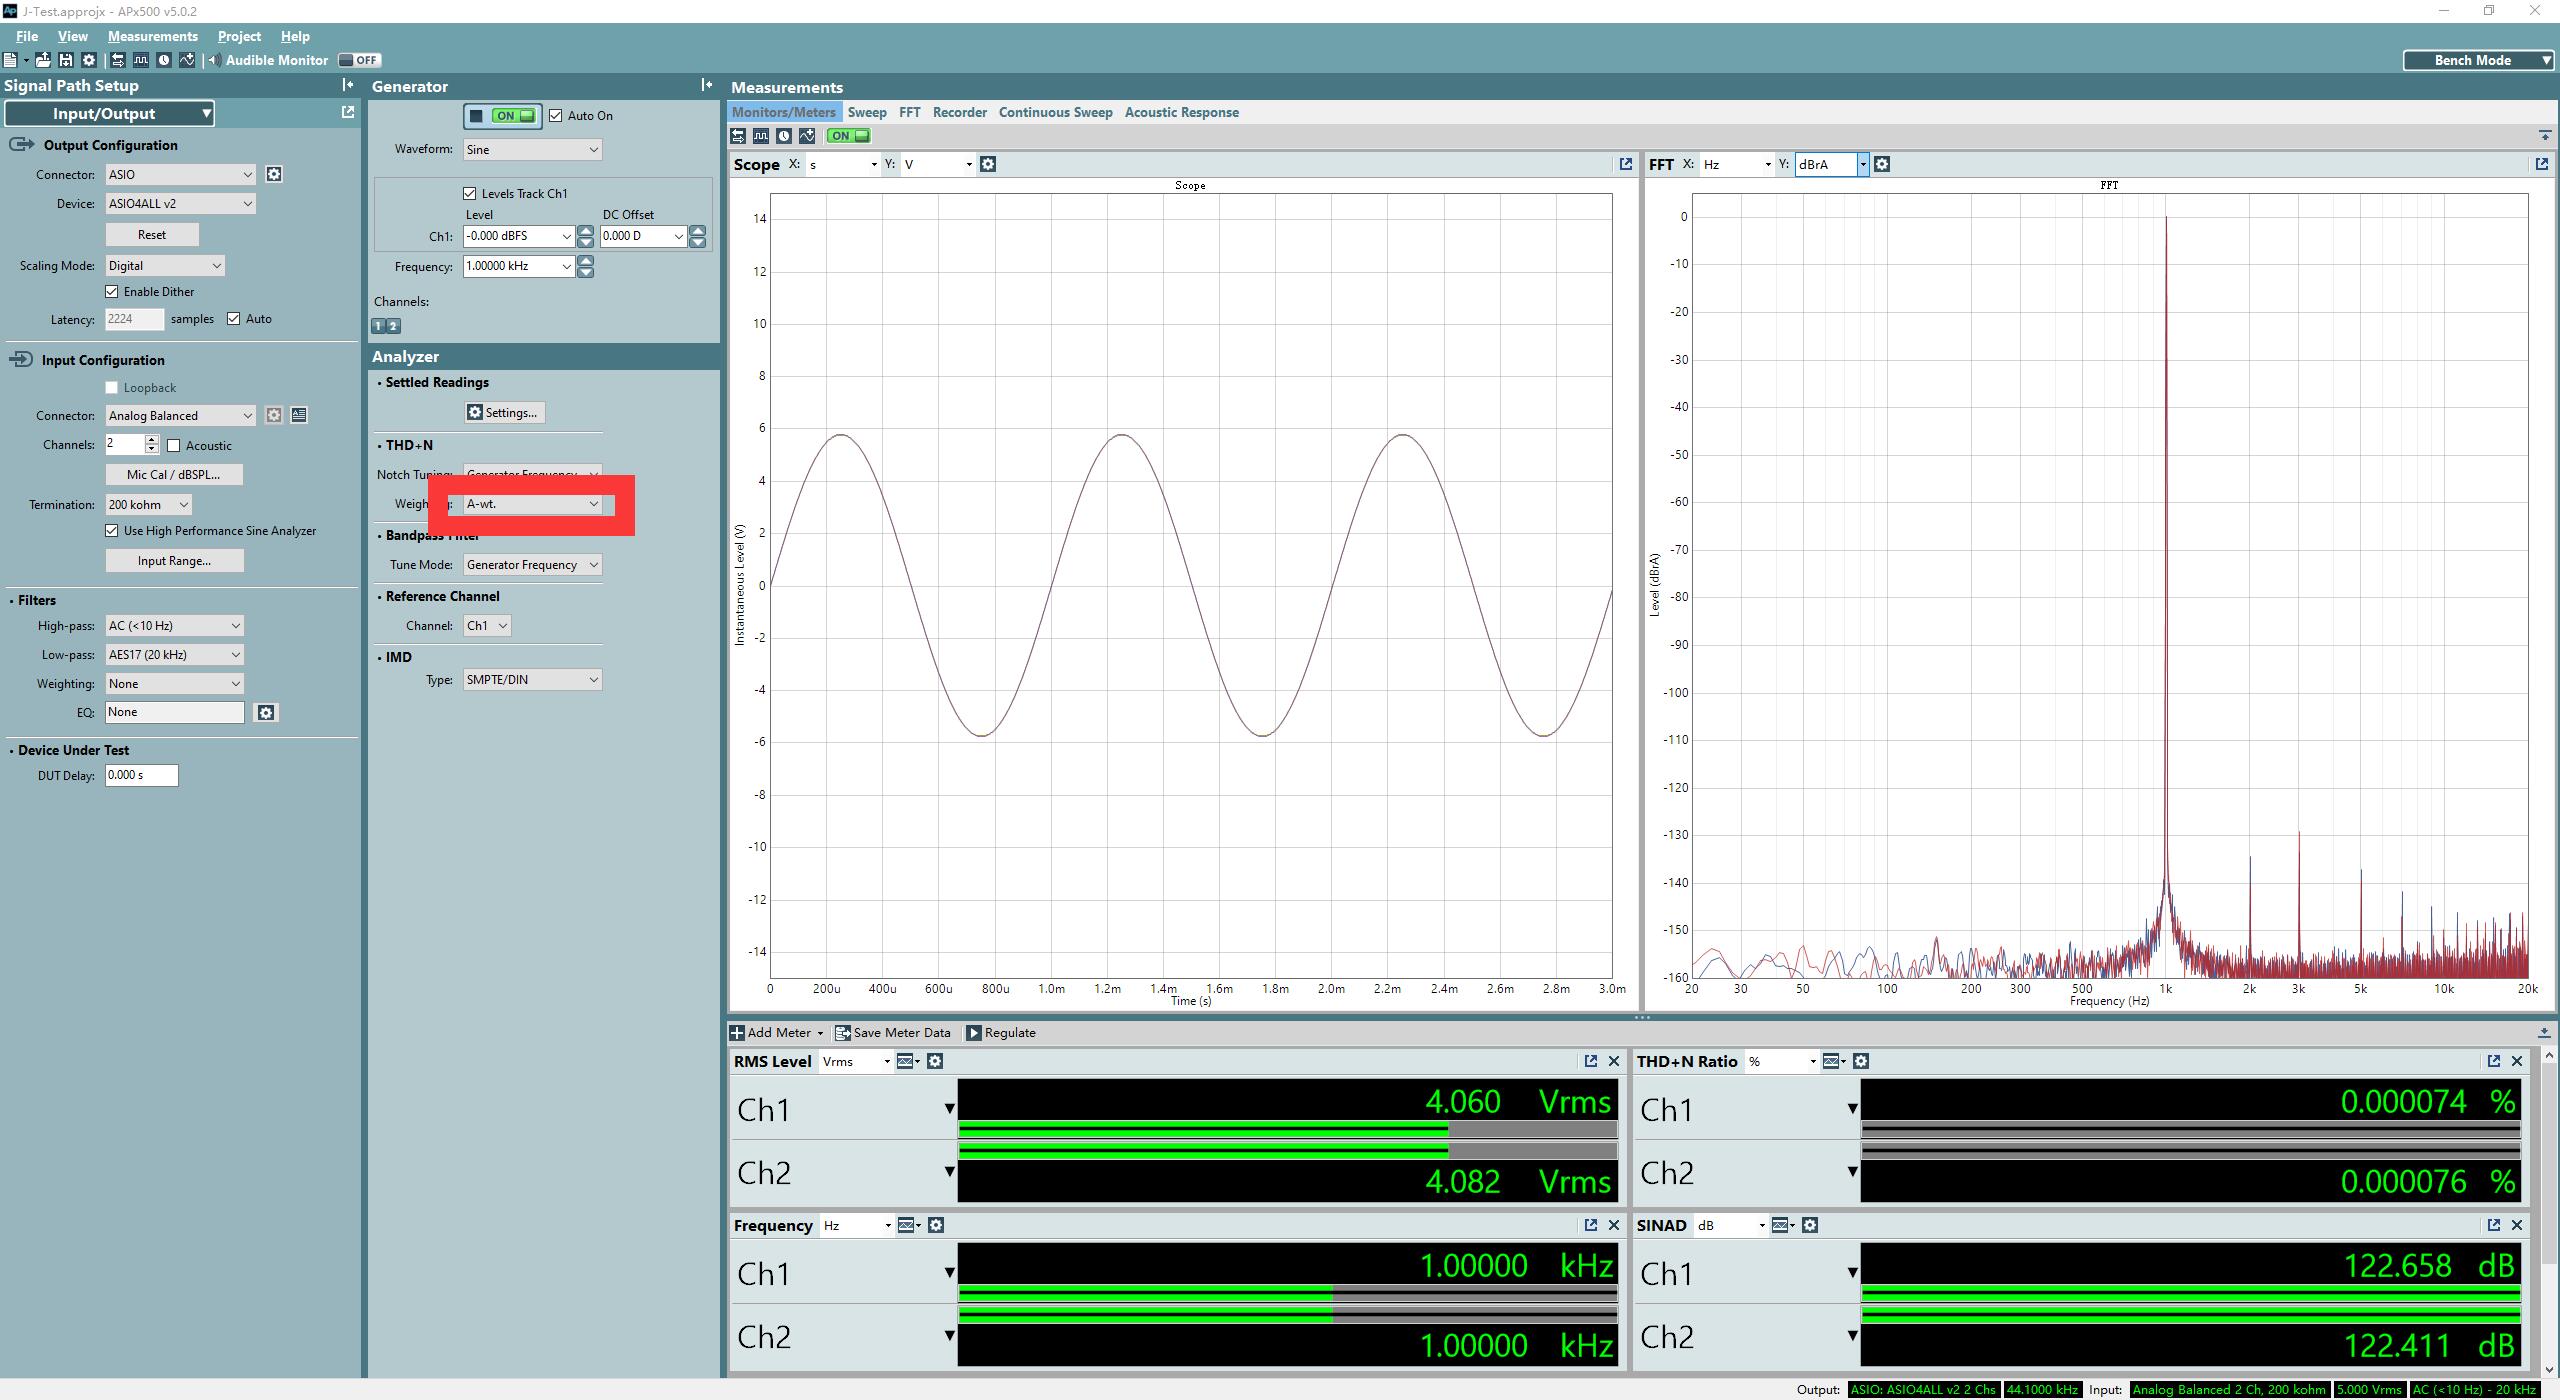Screen dimensions: 2560x1400
Task: Click the DUT Delay input field
Action: click(141, 776)
